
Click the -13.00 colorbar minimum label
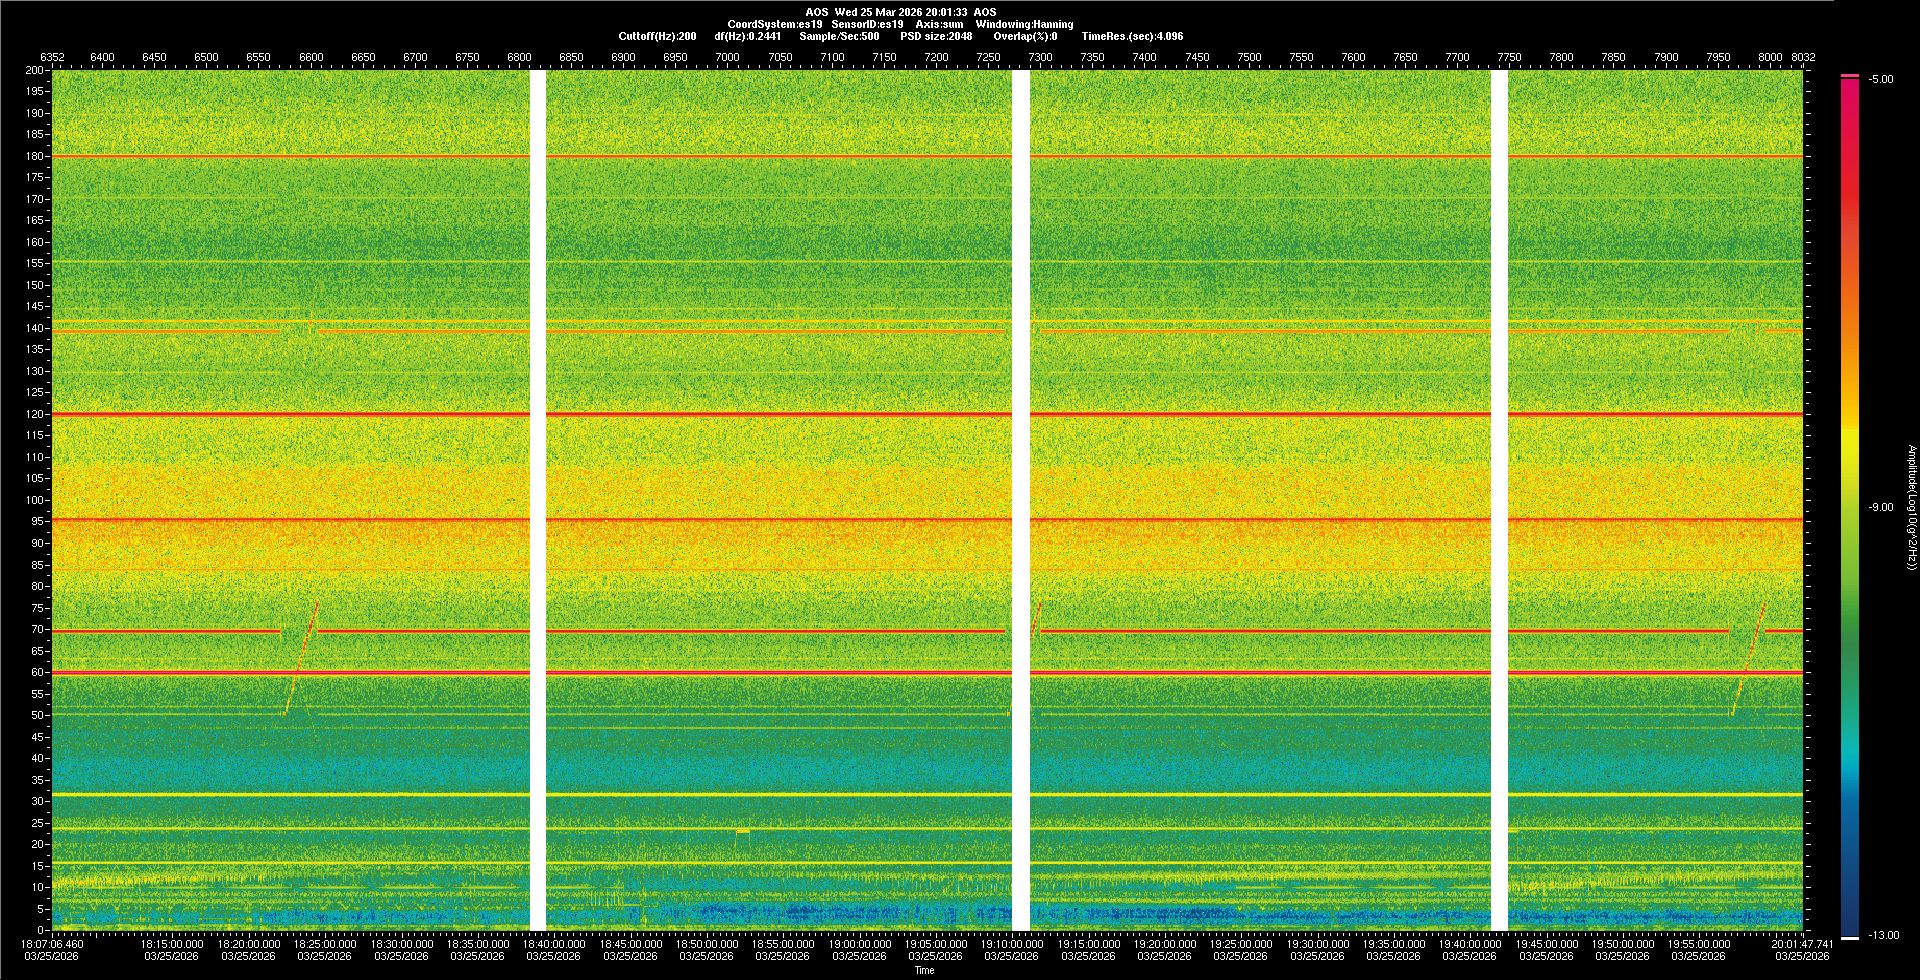(x=1883, y=936)
